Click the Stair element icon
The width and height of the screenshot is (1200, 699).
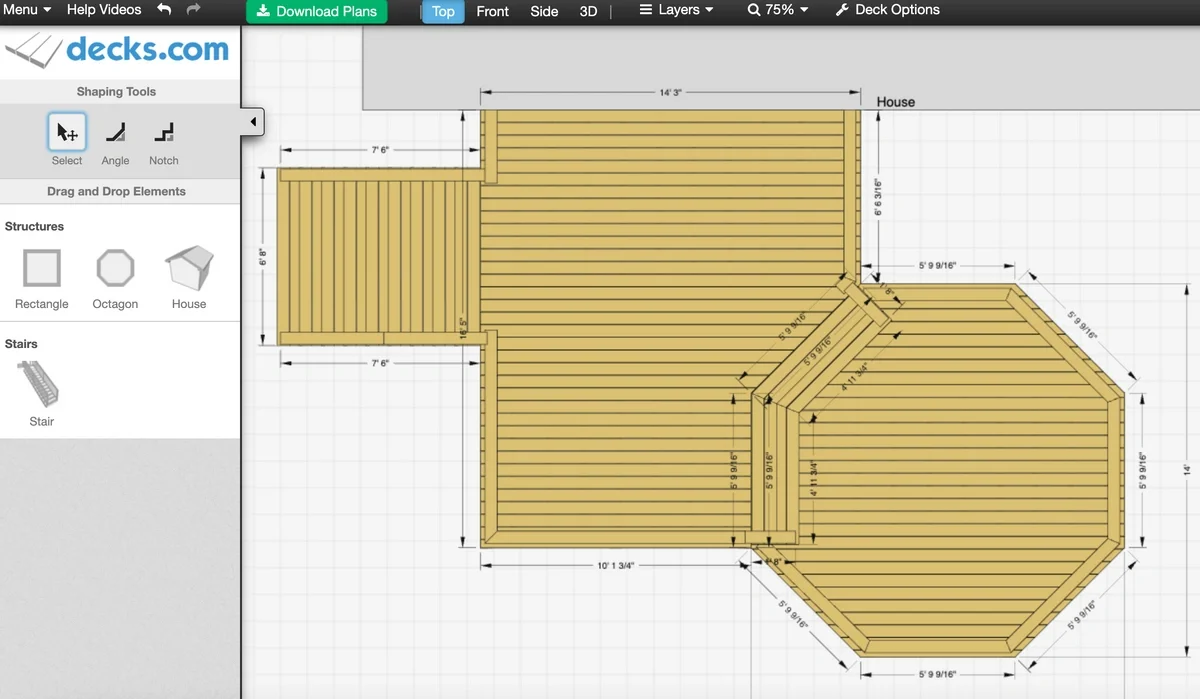click(41, 385)
